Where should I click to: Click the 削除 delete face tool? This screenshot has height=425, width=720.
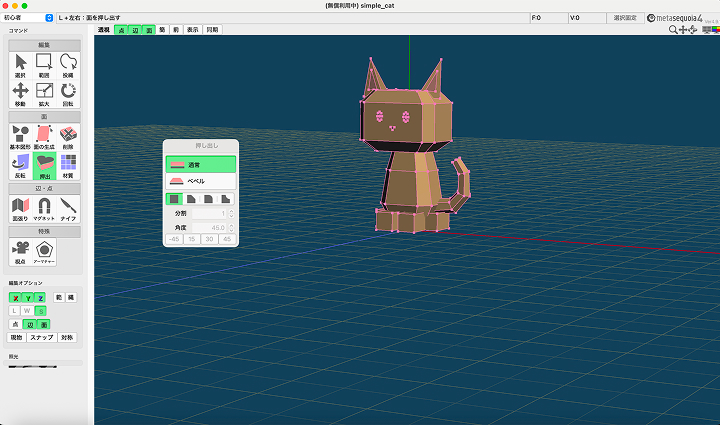tap(68, 137)
